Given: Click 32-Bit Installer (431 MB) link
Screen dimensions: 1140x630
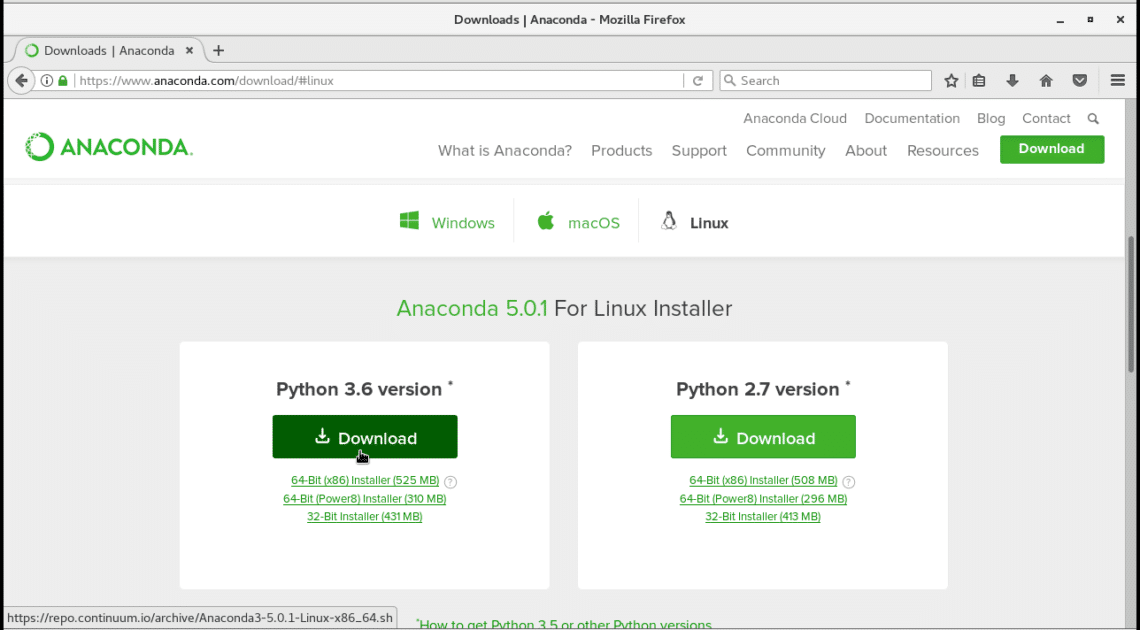Looking at the screenshot, I should coord(364,517).
